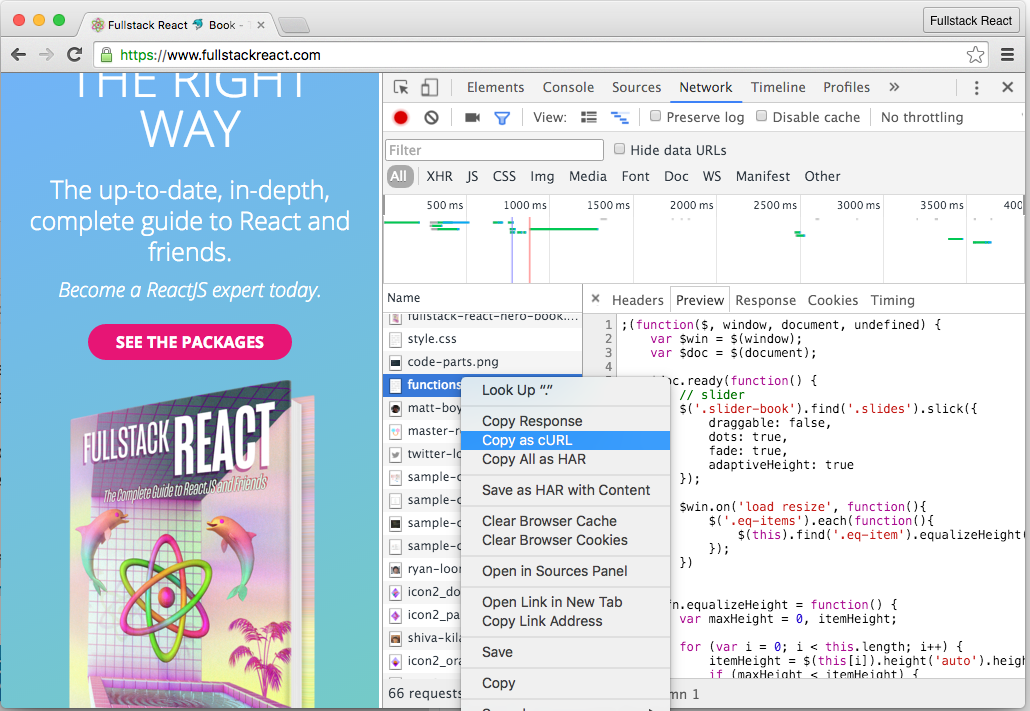Activate the inspect element picker icon
Screen dimensions: 1030x711
pyautogui.click(x=401, y=87)
